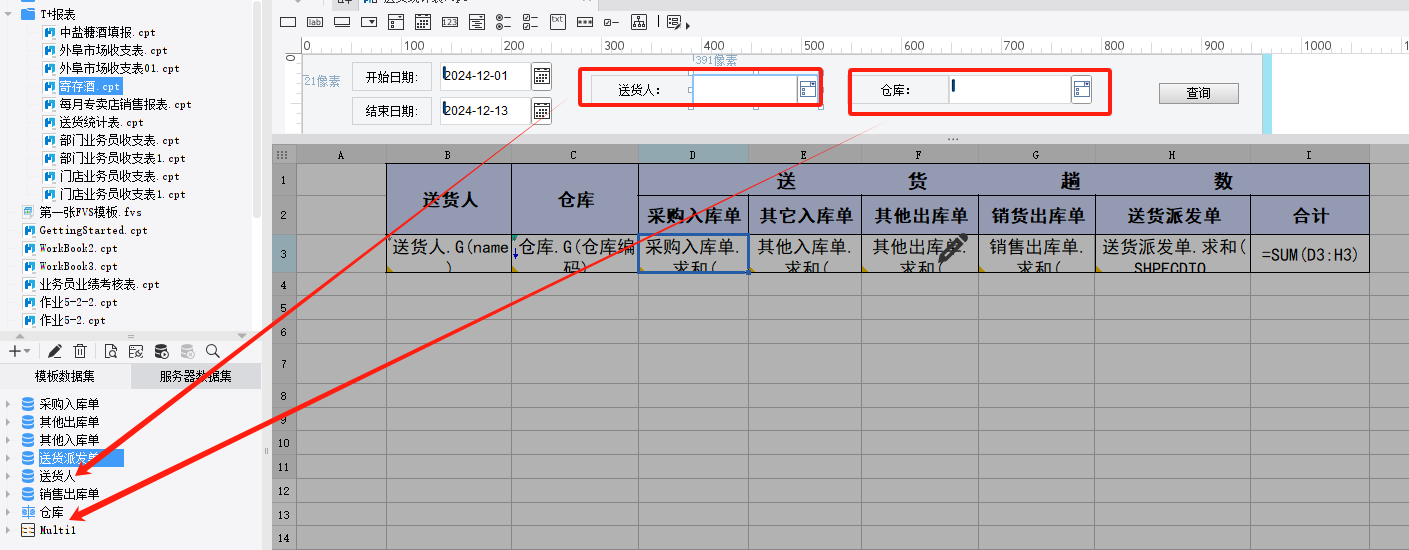This screenshot has height=550, width=1409.
Task: Select the text box widget icon
Action: pyautogui.click(x=288, y=21)
